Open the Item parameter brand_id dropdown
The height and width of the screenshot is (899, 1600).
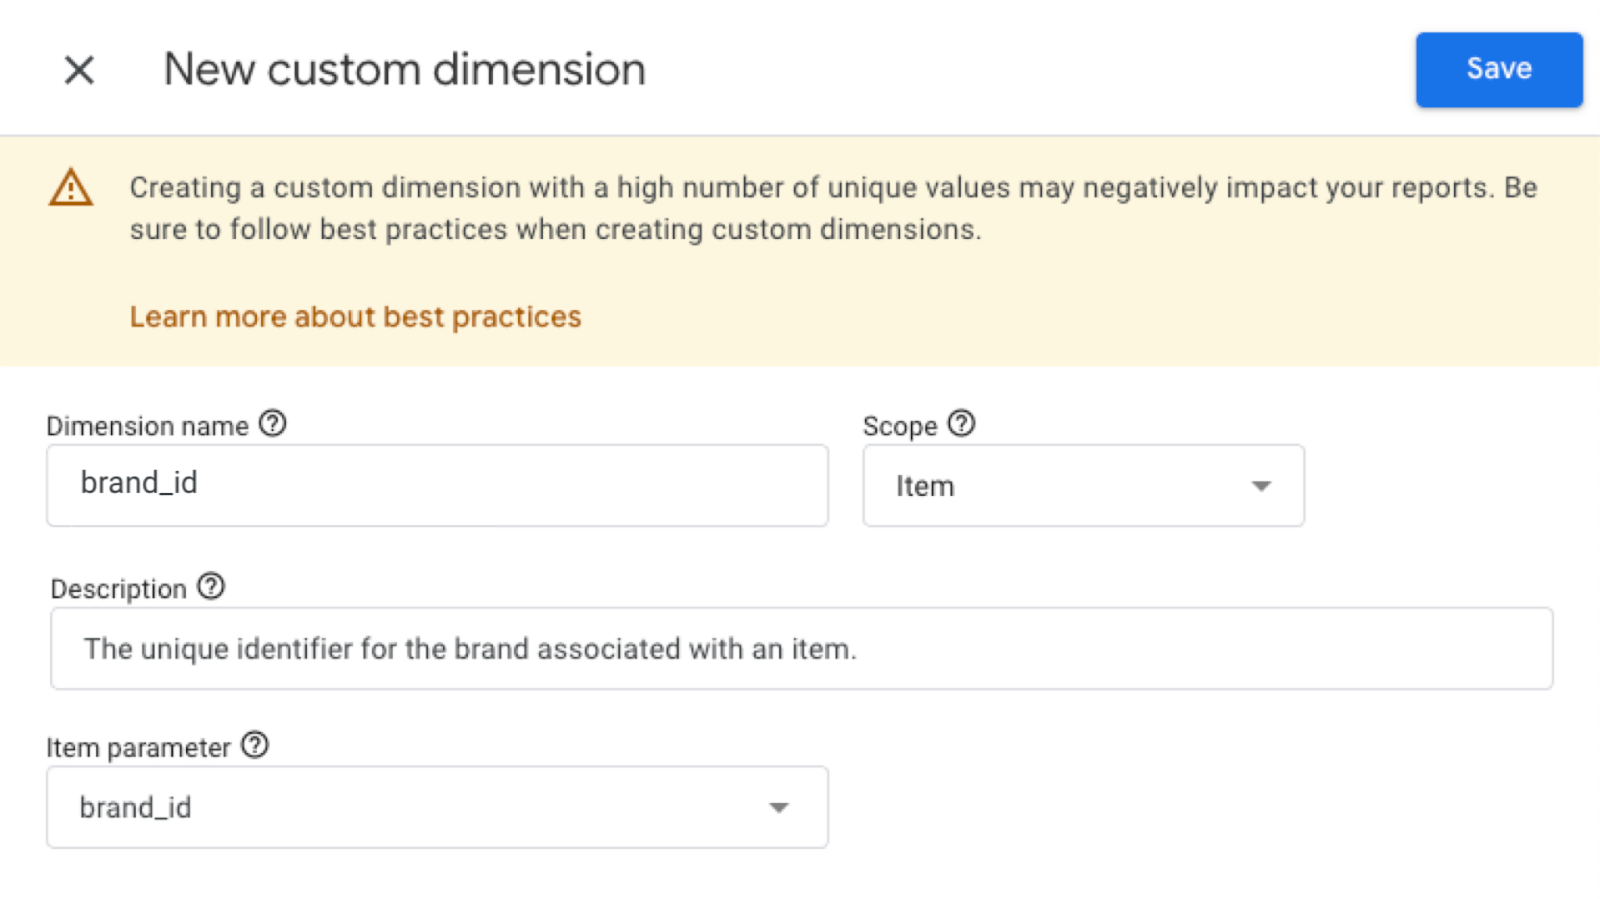(x=437, y=807)
